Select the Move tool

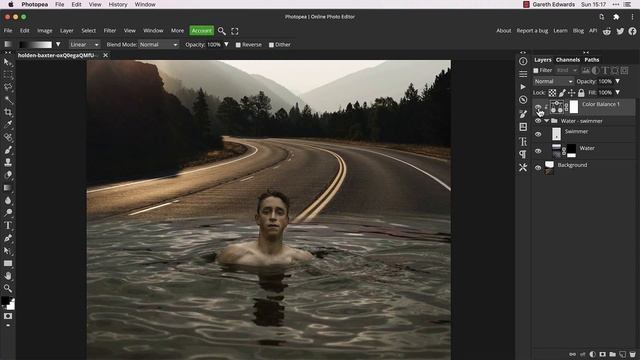click(7, 62)
